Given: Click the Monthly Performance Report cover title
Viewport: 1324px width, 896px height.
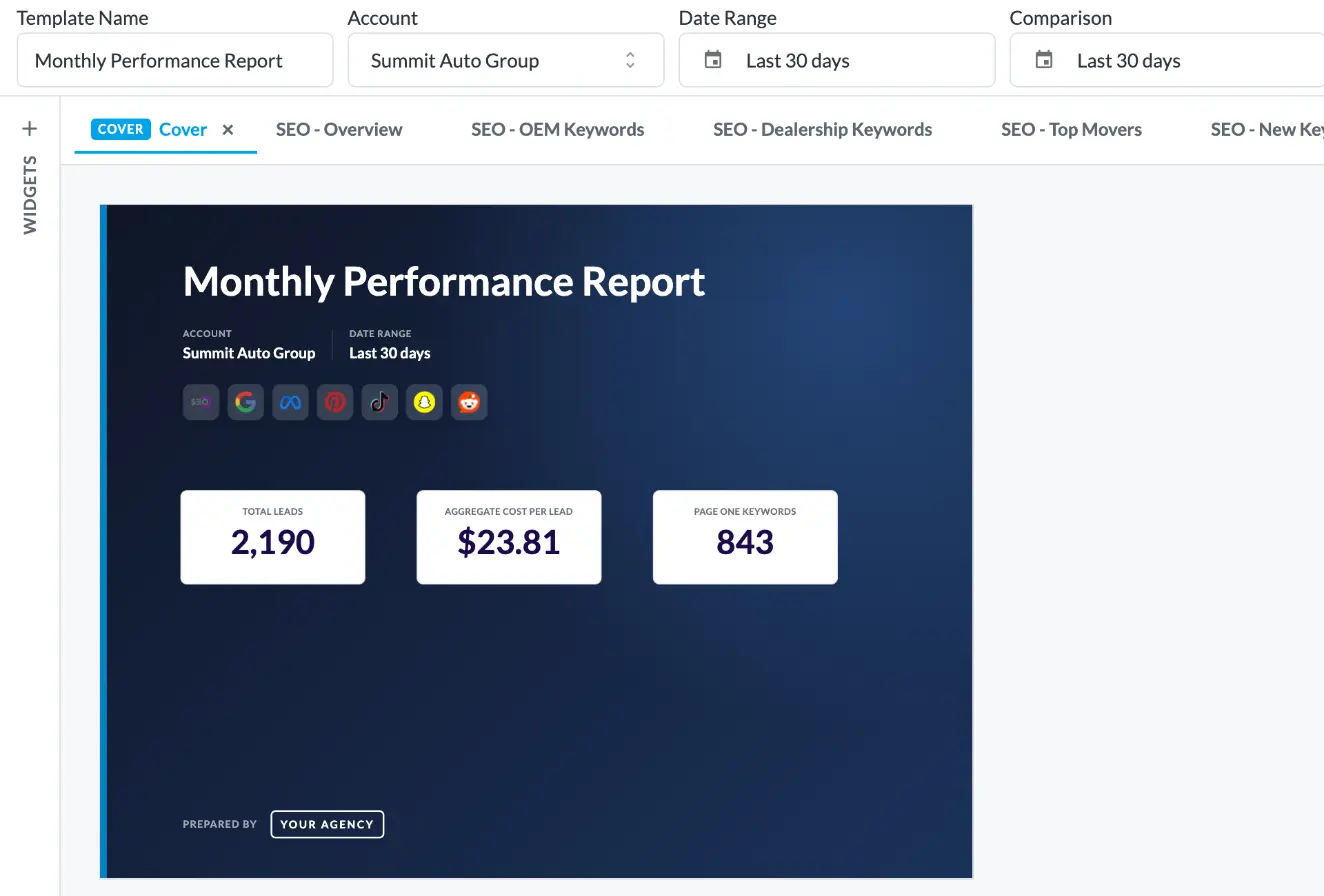Looking at the screenshot, I should click(x=444, y=282).
